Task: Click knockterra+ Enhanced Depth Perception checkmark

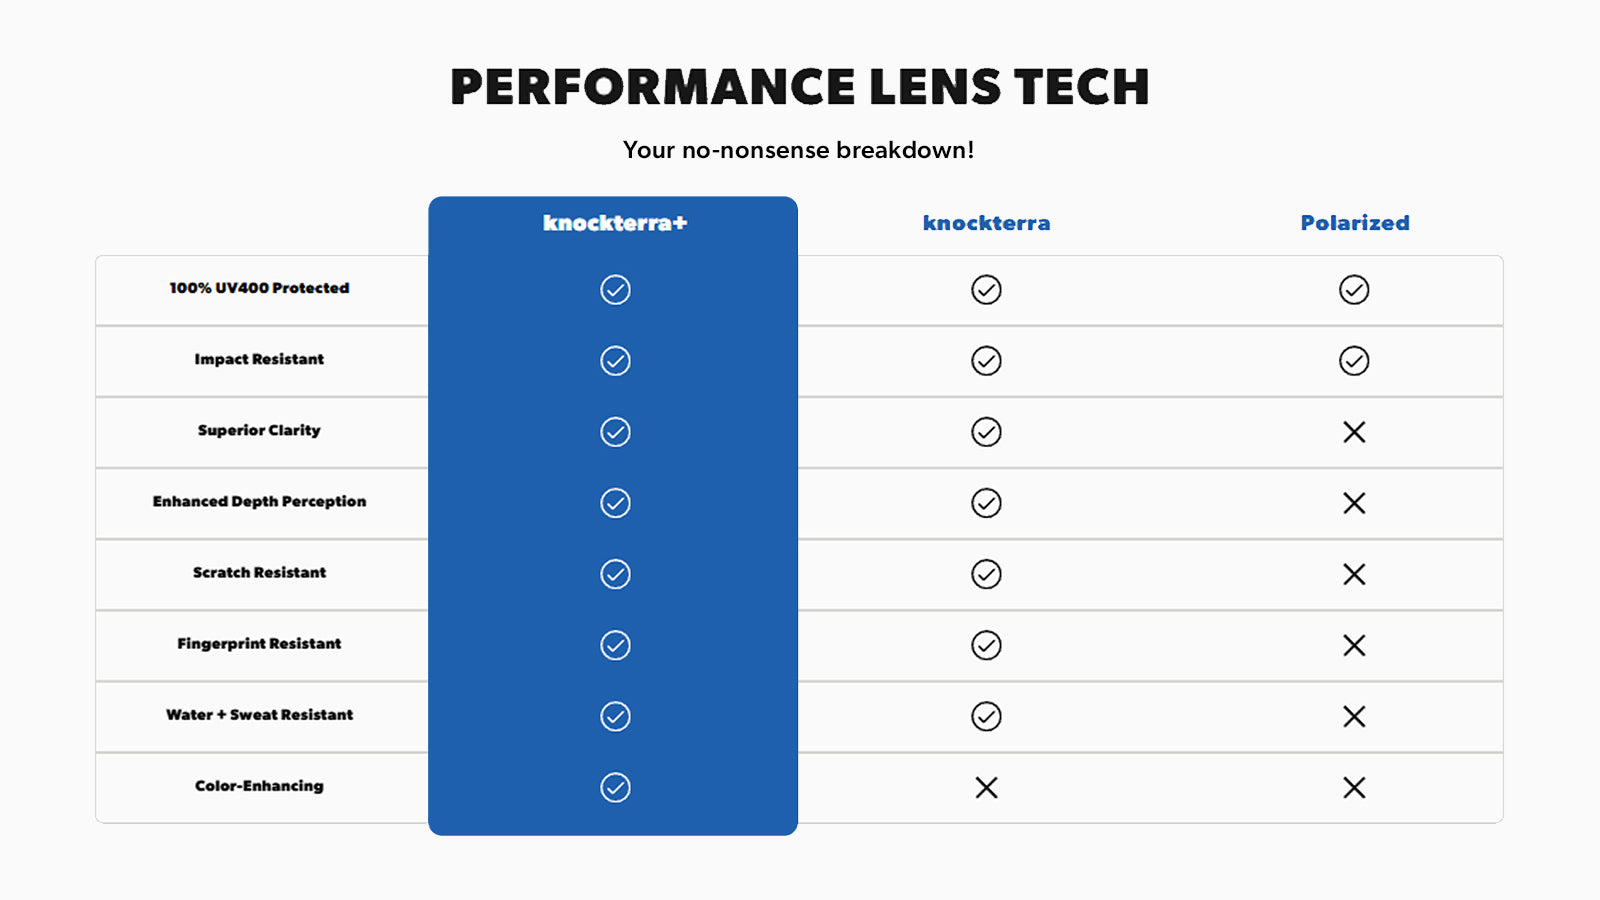Action: tap(615, 503)
